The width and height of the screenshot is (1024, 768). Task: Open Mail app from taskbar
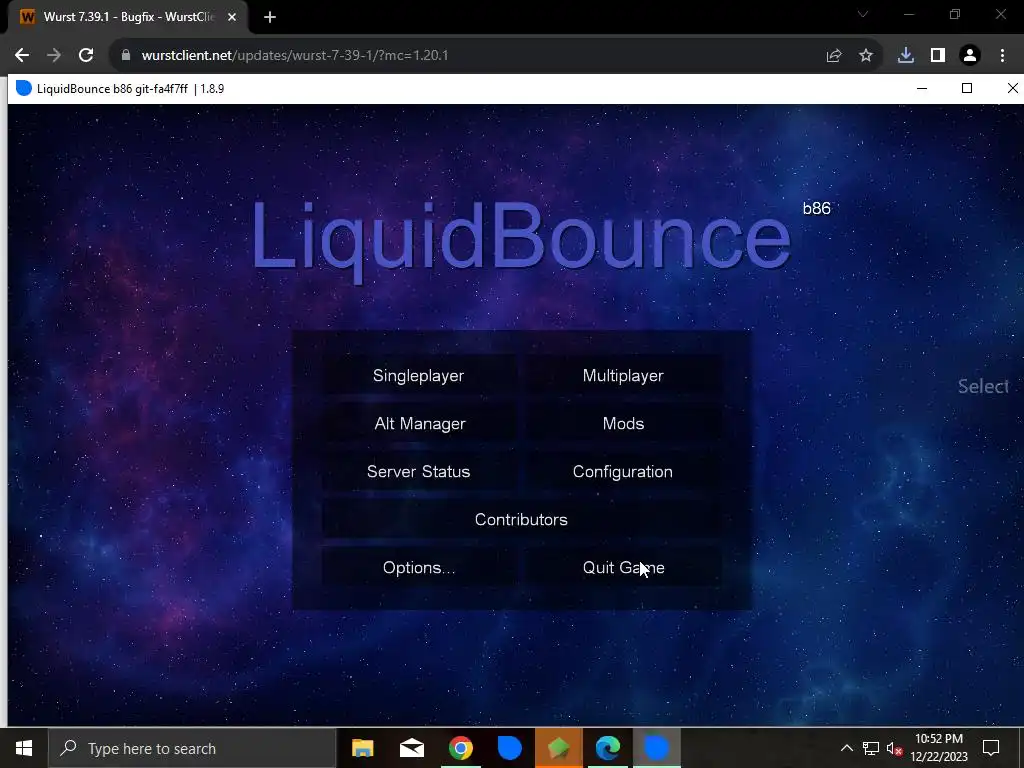411,748
